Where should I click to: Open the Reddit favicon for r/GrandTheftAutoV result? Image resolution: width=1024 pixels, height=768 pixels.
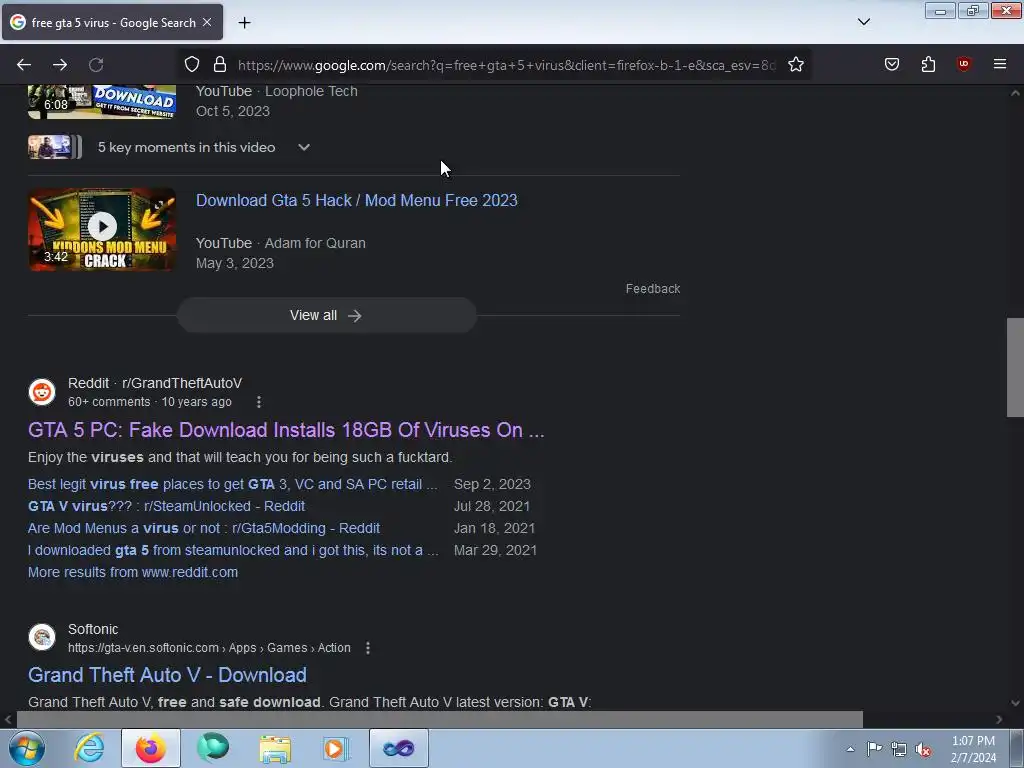click(x=42, y=392)
